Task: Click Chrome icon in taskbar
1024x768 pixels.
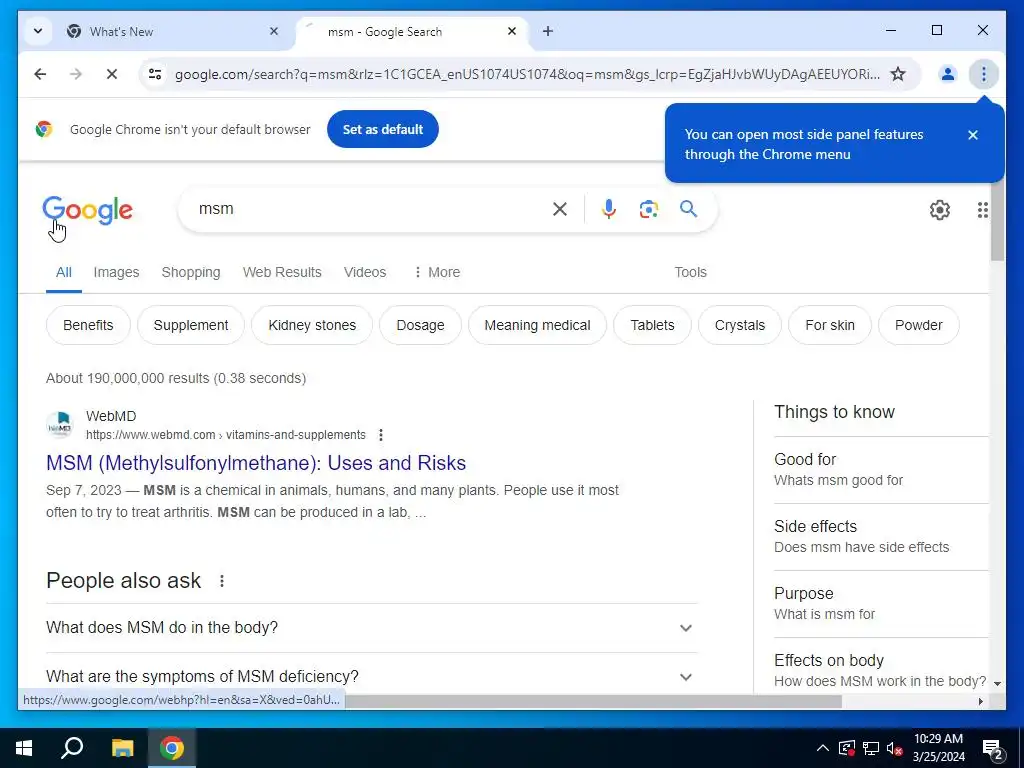Action: coord(172,748)
